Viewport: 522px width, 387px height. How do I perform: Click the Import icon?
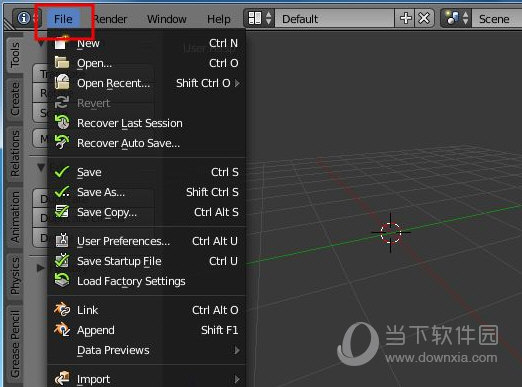[x=62, y=379]
